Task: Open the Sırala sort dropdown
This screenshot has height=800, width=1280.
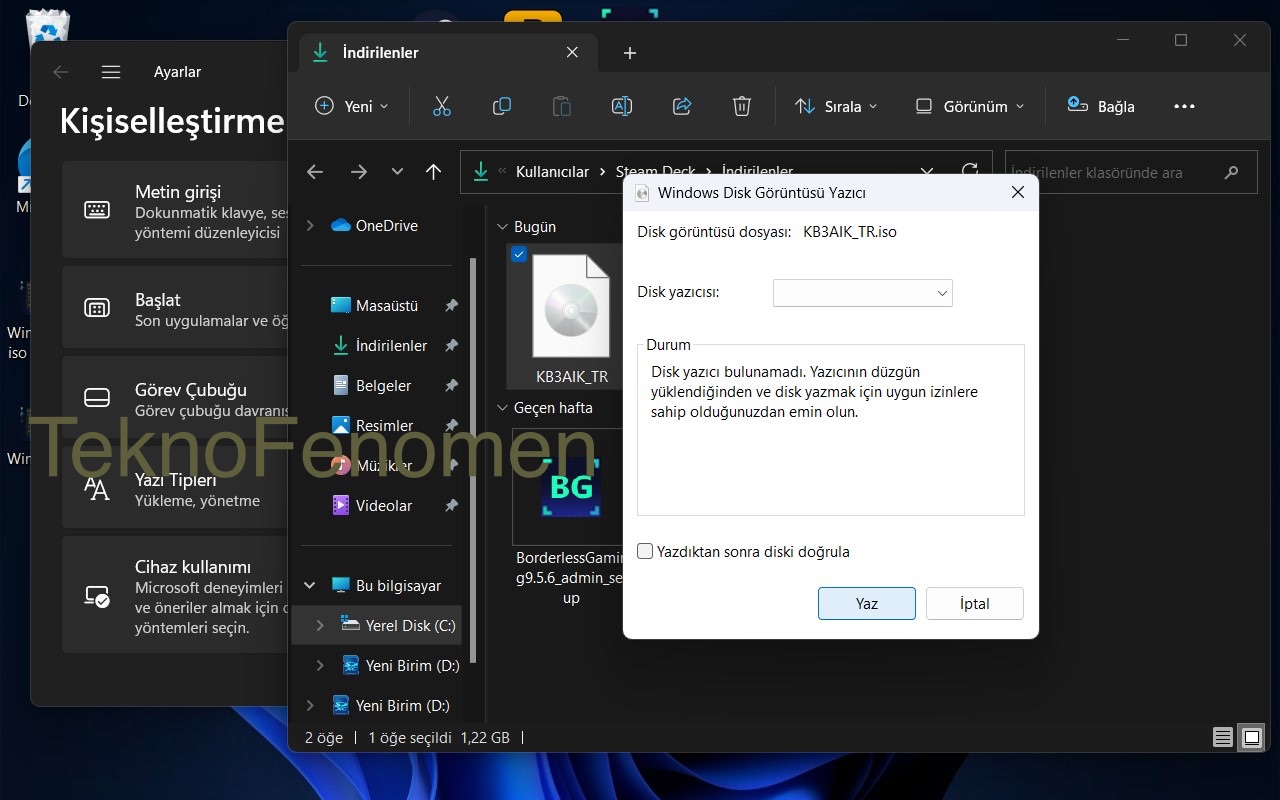Action: [x=836, y=106]
